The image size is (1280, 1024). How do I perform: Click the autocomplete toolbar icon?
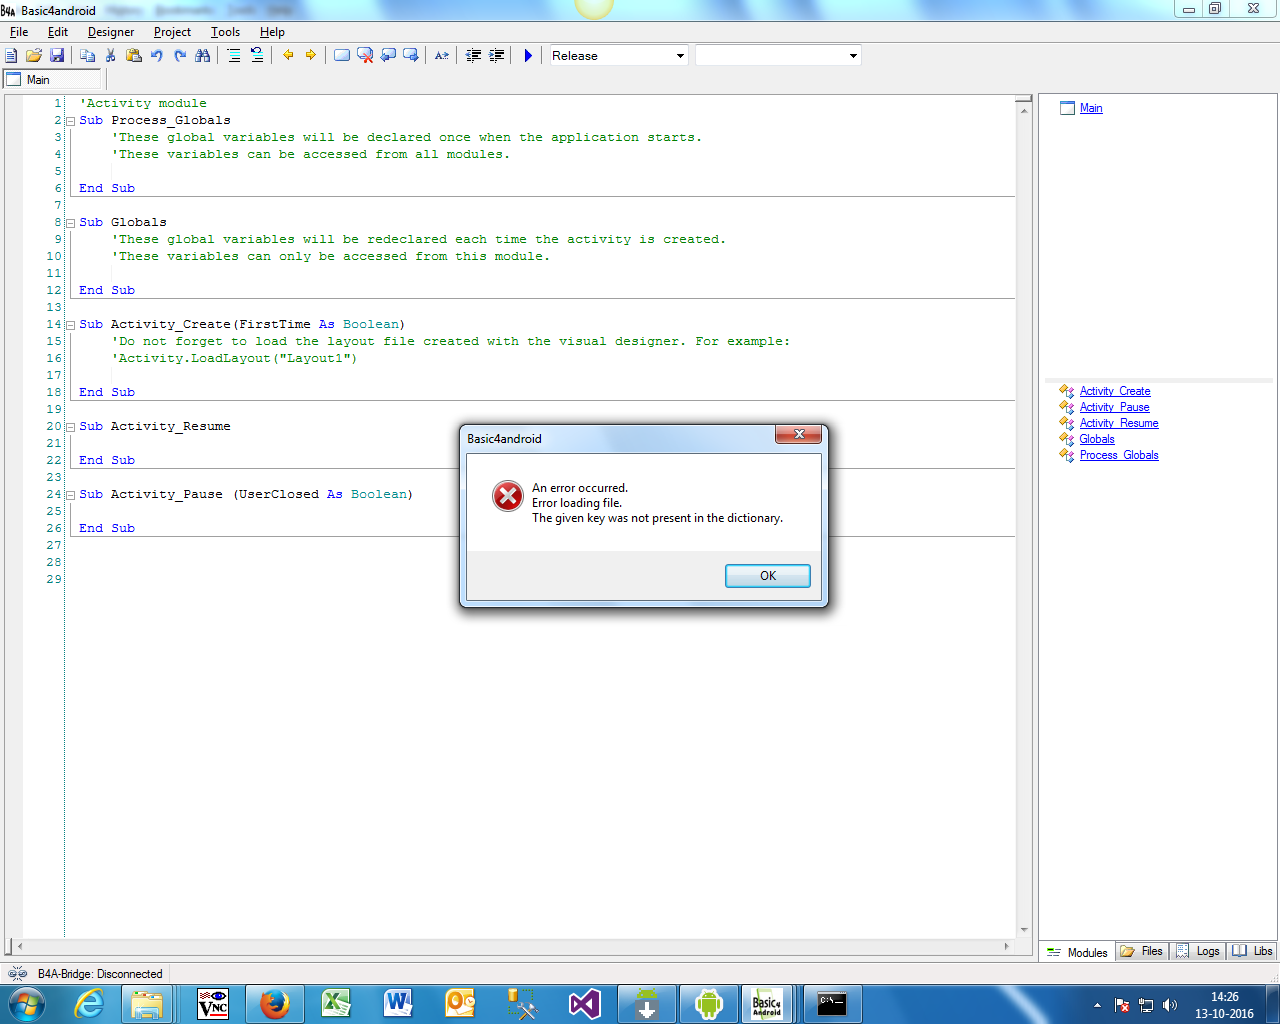point(442,56)
